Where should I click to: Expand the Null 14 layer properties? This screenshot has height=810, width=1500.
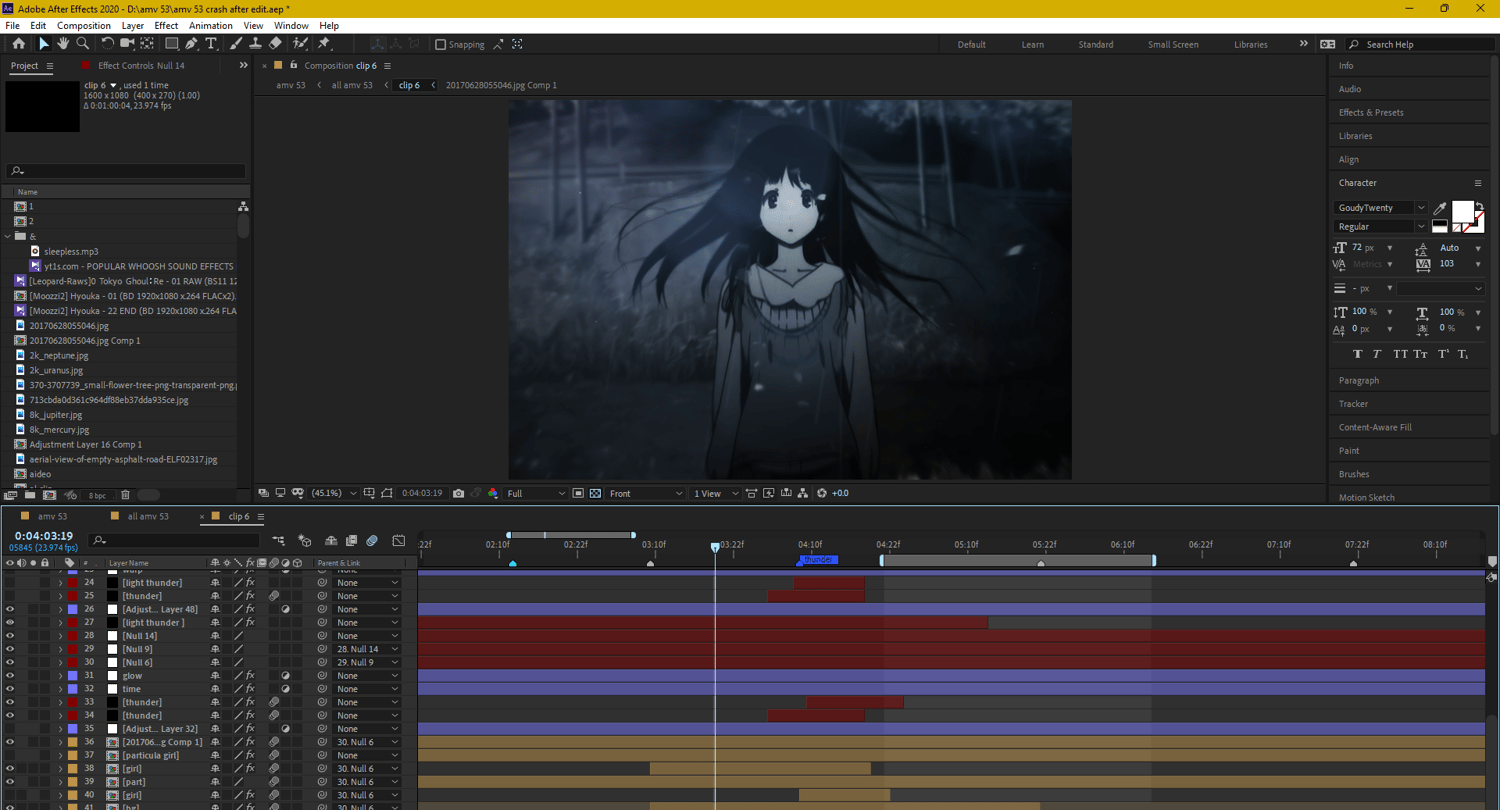(60, 636)
